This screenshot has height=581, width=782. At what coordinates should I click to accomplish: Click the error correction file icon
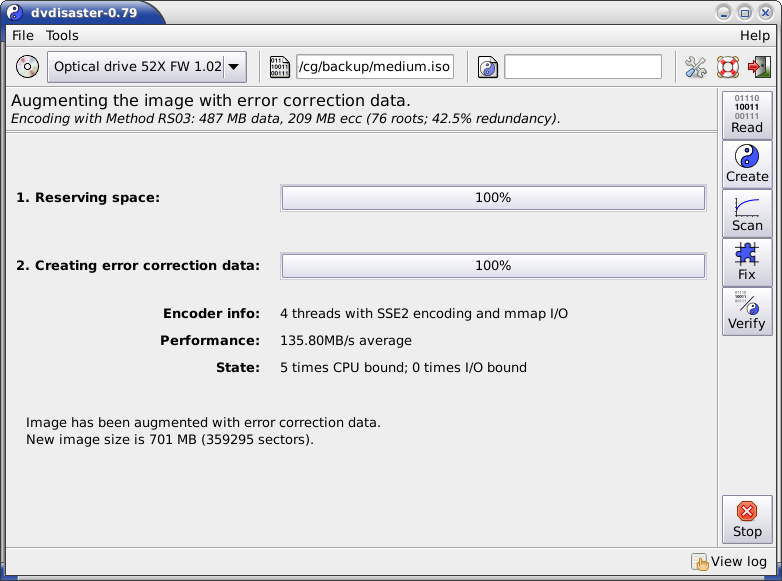click(488, 67)
